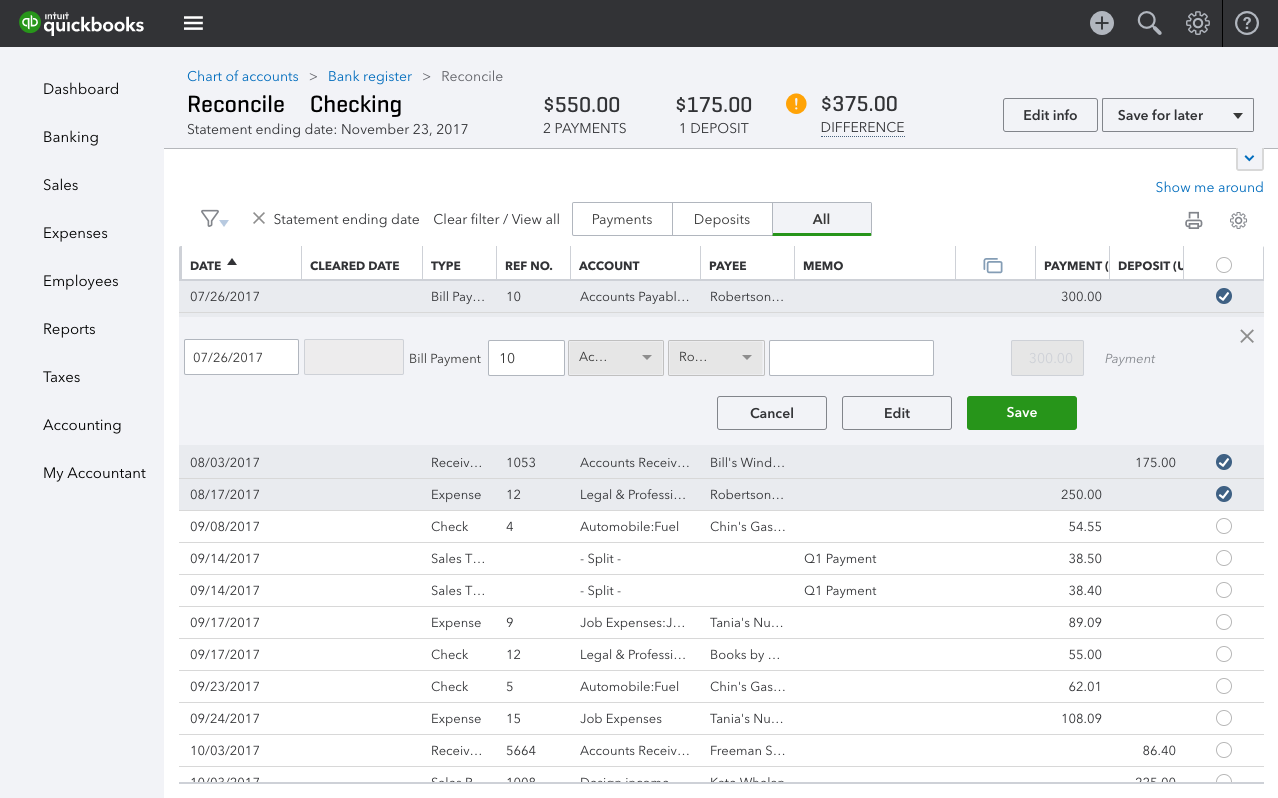Uncheck the 07/26/2017 Bill Payment row
1278x798 pixels.
pos(1224,296)
